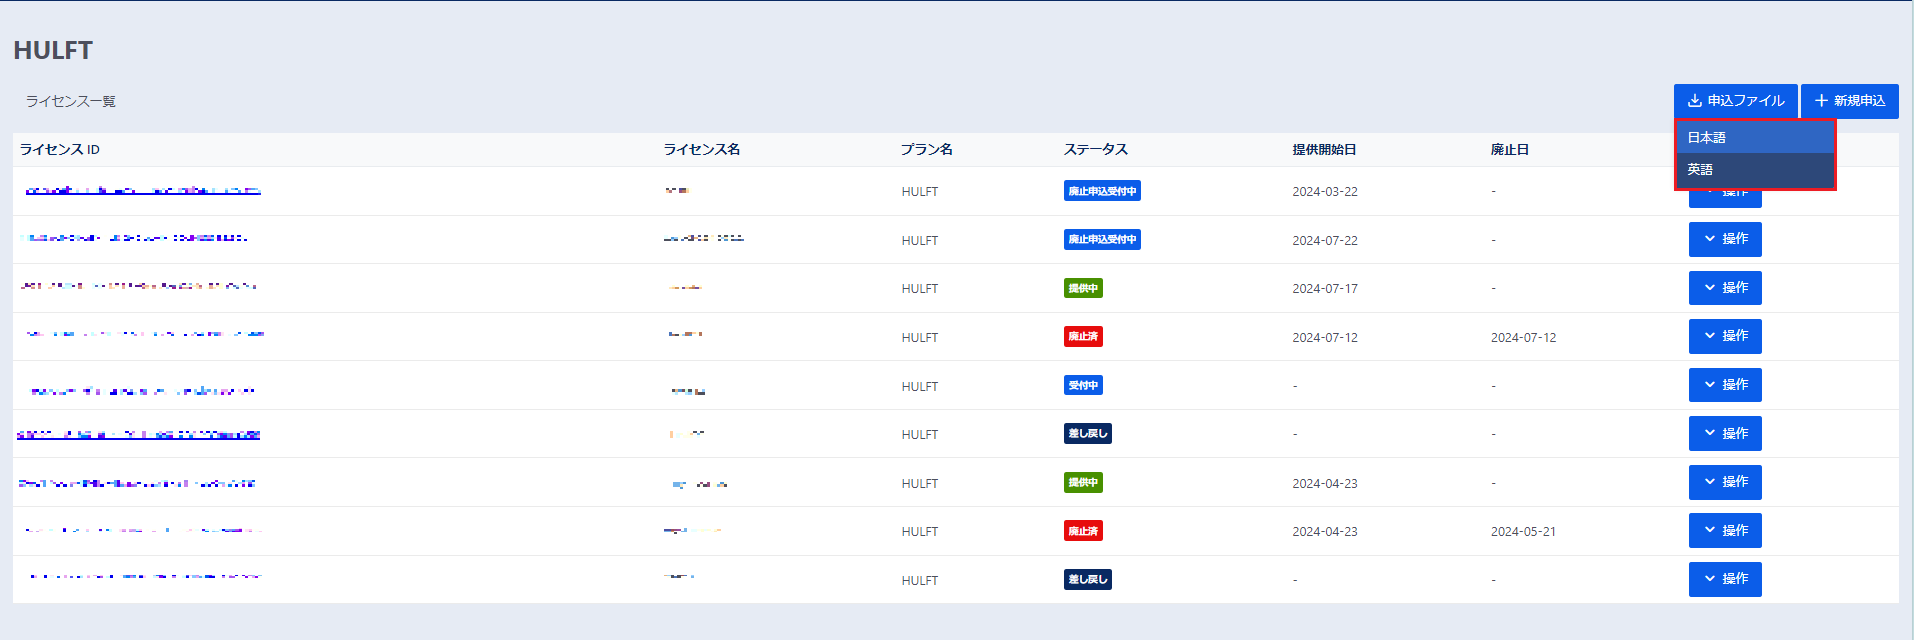Click HULFT plan name in the 2024-07-17 row
The height and width of the screenshot is (640, 1914).
point(920,289)
